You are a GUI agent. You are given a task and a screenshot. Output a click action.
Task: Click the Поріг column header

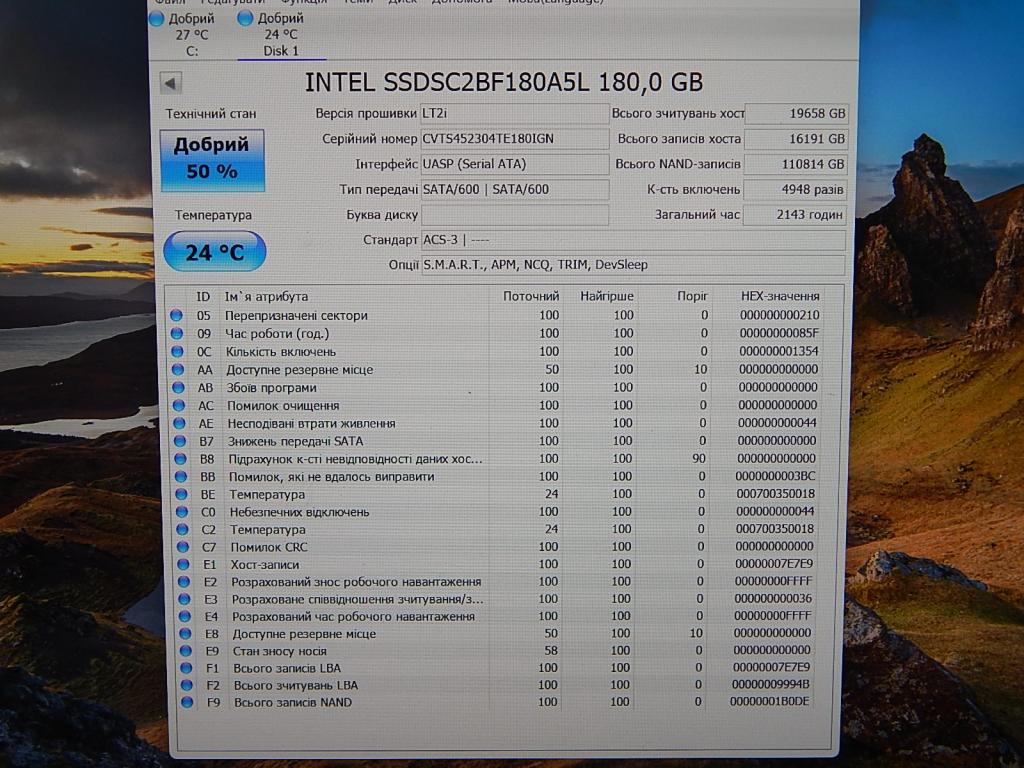pos(692,296)
